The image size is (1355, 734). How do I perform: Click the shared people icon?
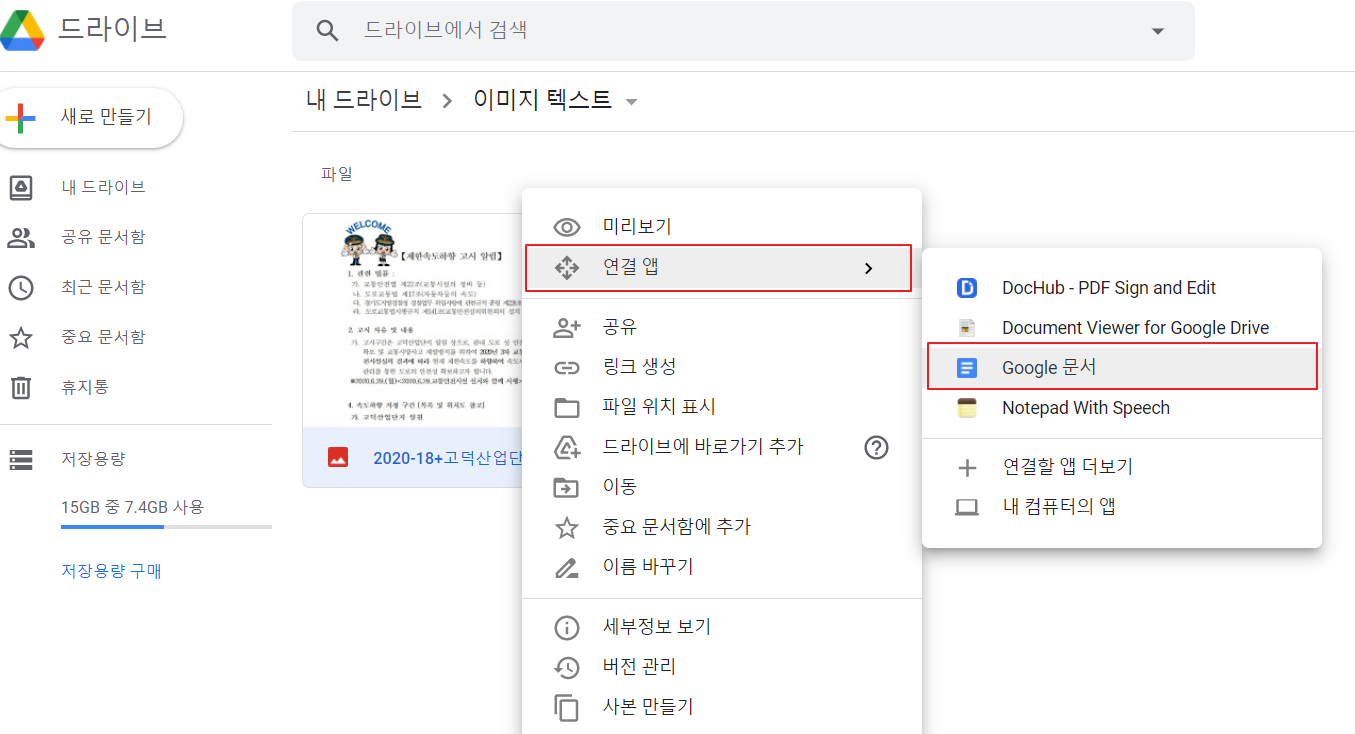tap(21, 237)
